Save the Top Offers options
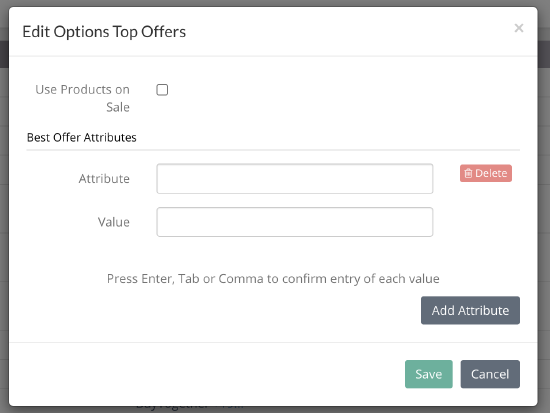 429,374
